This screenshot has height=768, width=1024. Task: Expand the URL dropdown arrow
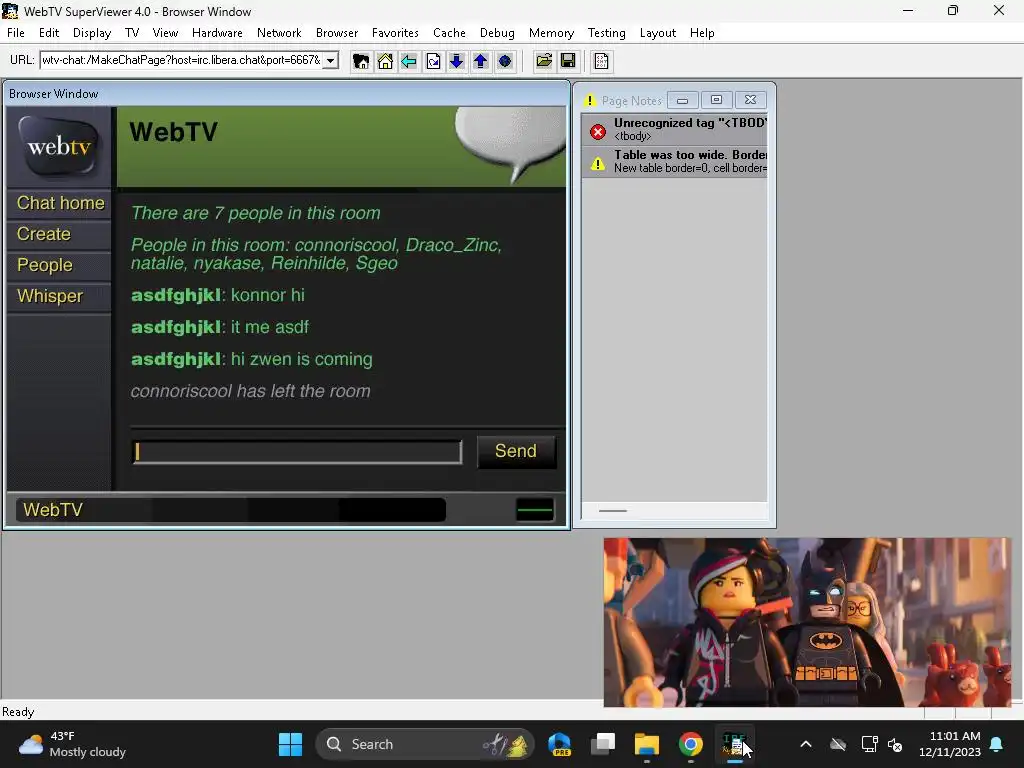pyautogui.click(x=331, y=61)
